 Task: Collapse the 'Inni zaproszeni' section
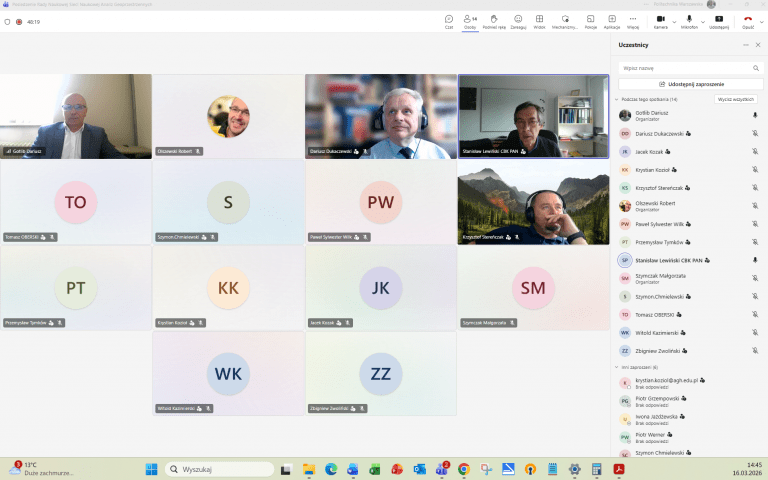tap(617, 367)
